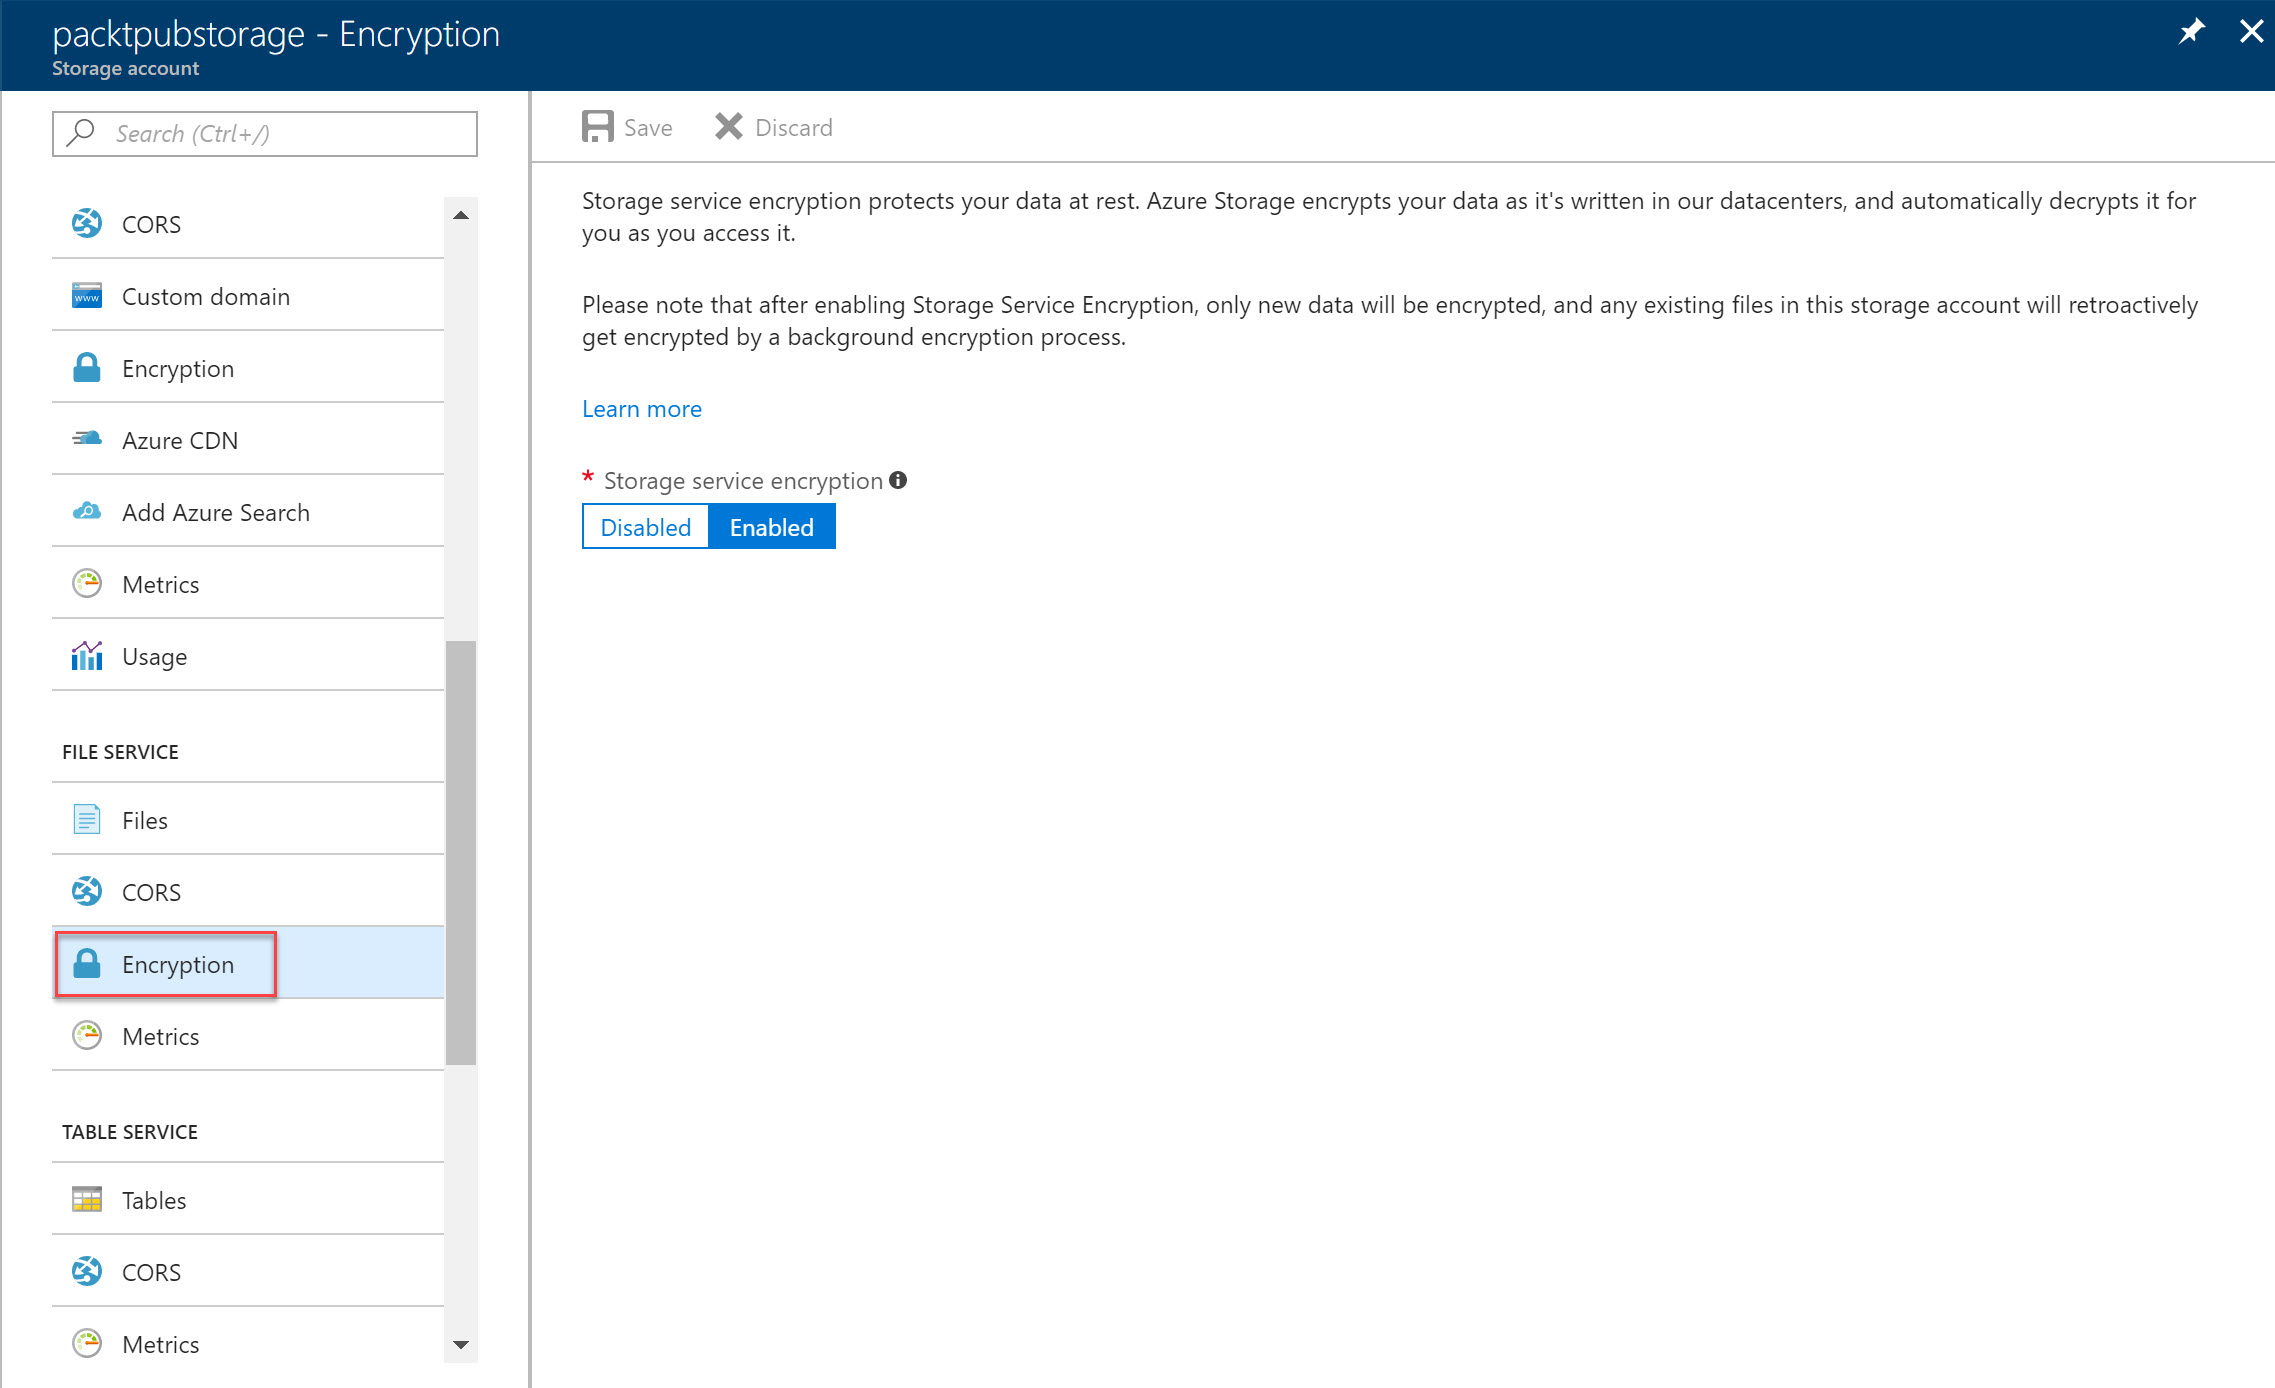Click the blob service CORS globe icon
This screenshot has width=2275, height=1388.
(x=87, y=223)
